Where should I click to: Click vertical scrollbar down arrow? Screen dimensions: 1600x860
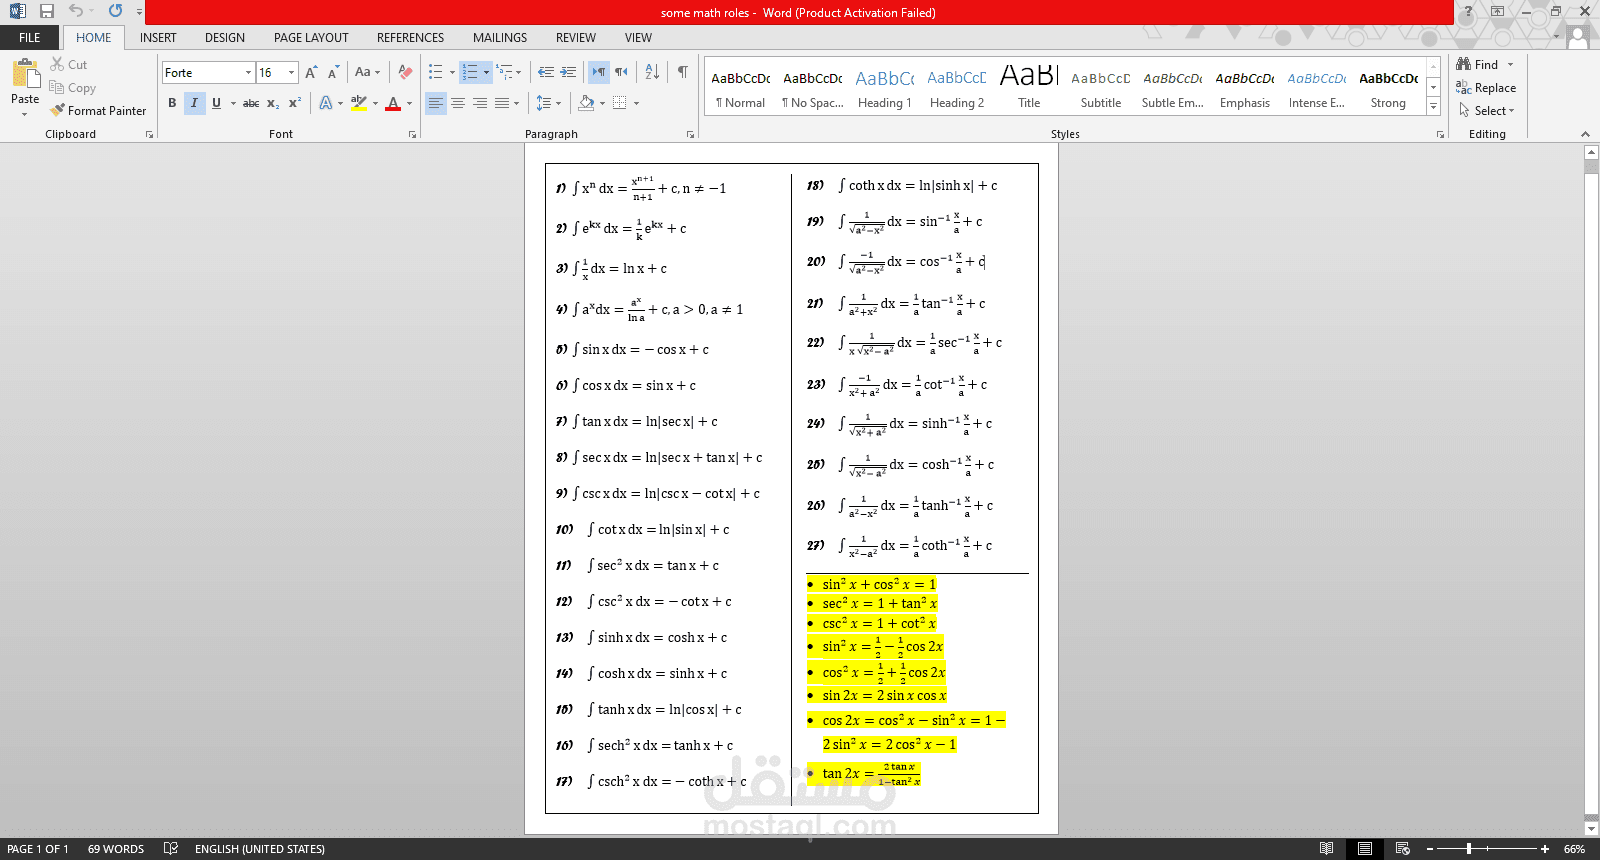(x=1591, y=828)
